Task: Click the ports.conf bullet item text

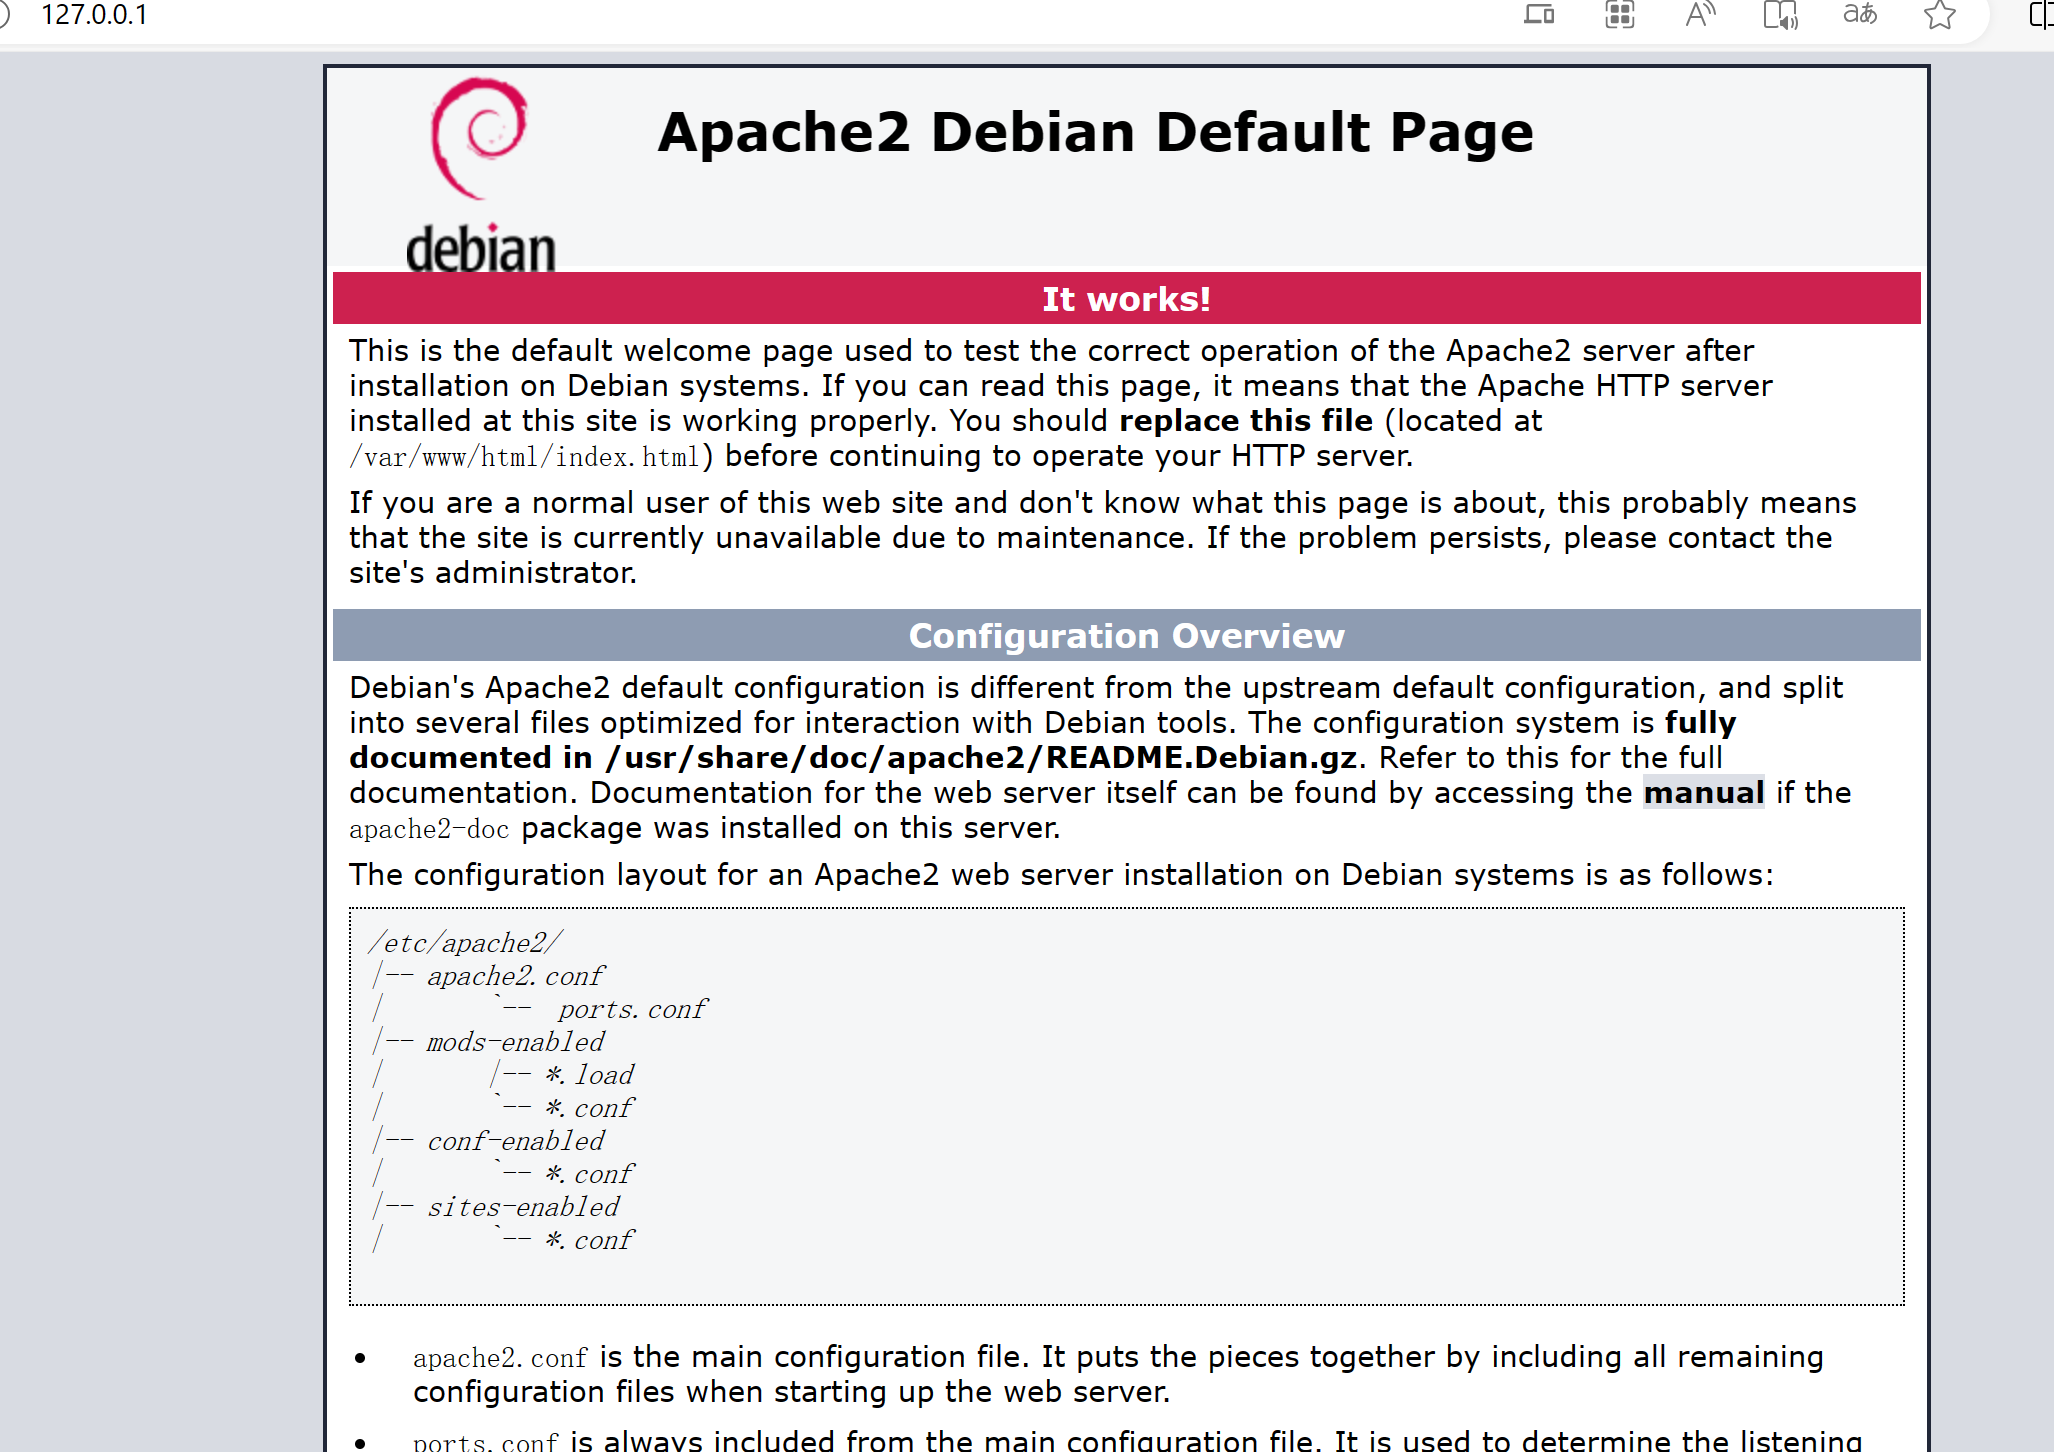Action: pos(1137,1440)
